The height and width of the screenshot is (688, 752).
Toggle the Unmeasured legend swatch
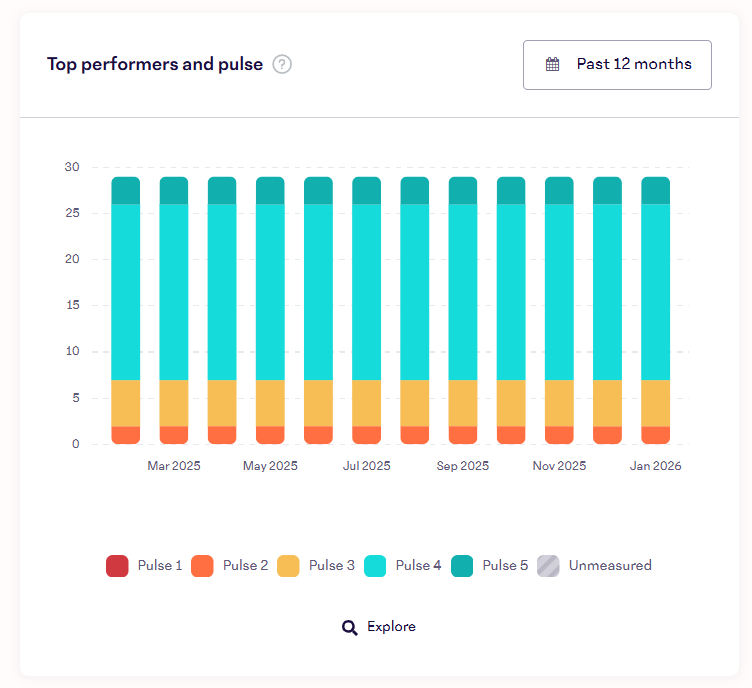[549, 566]
